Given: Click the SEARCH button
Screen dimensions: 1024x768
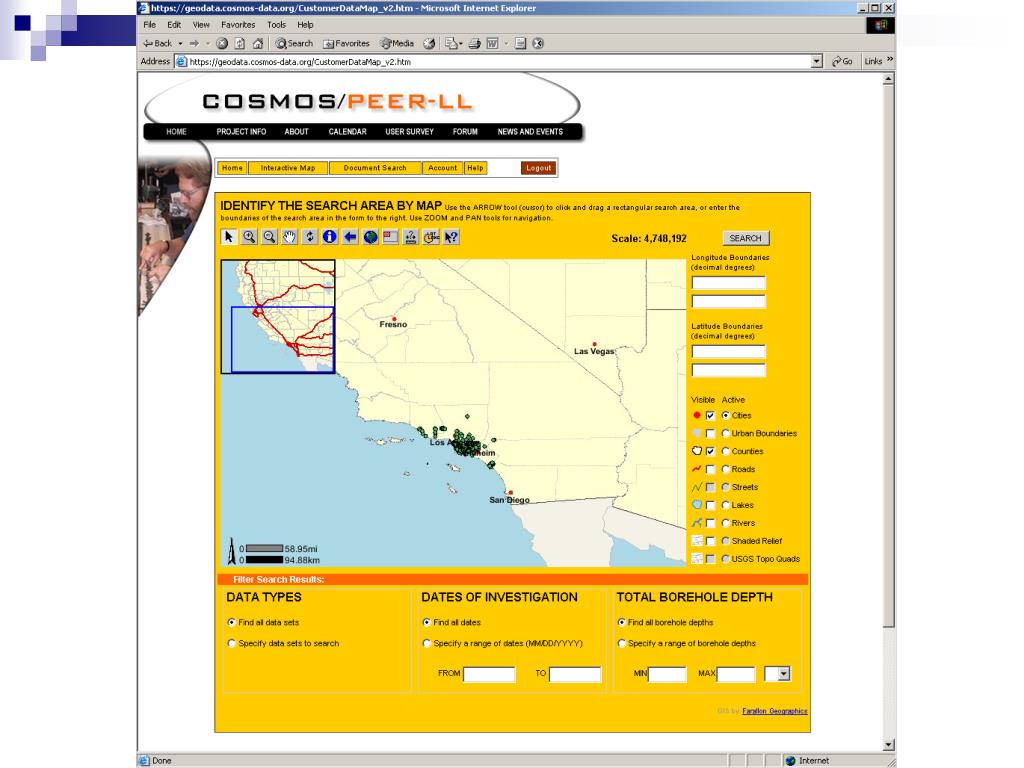Looking at the screenshot, I should coord(746,238).
